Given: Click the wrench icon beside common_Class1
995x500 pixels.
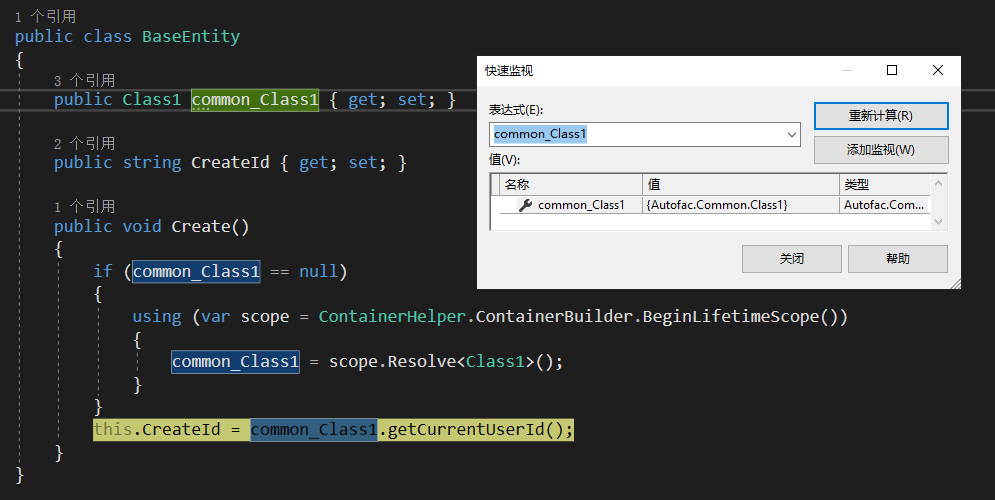Looking at the screenshot, I should tap(525, 205).
